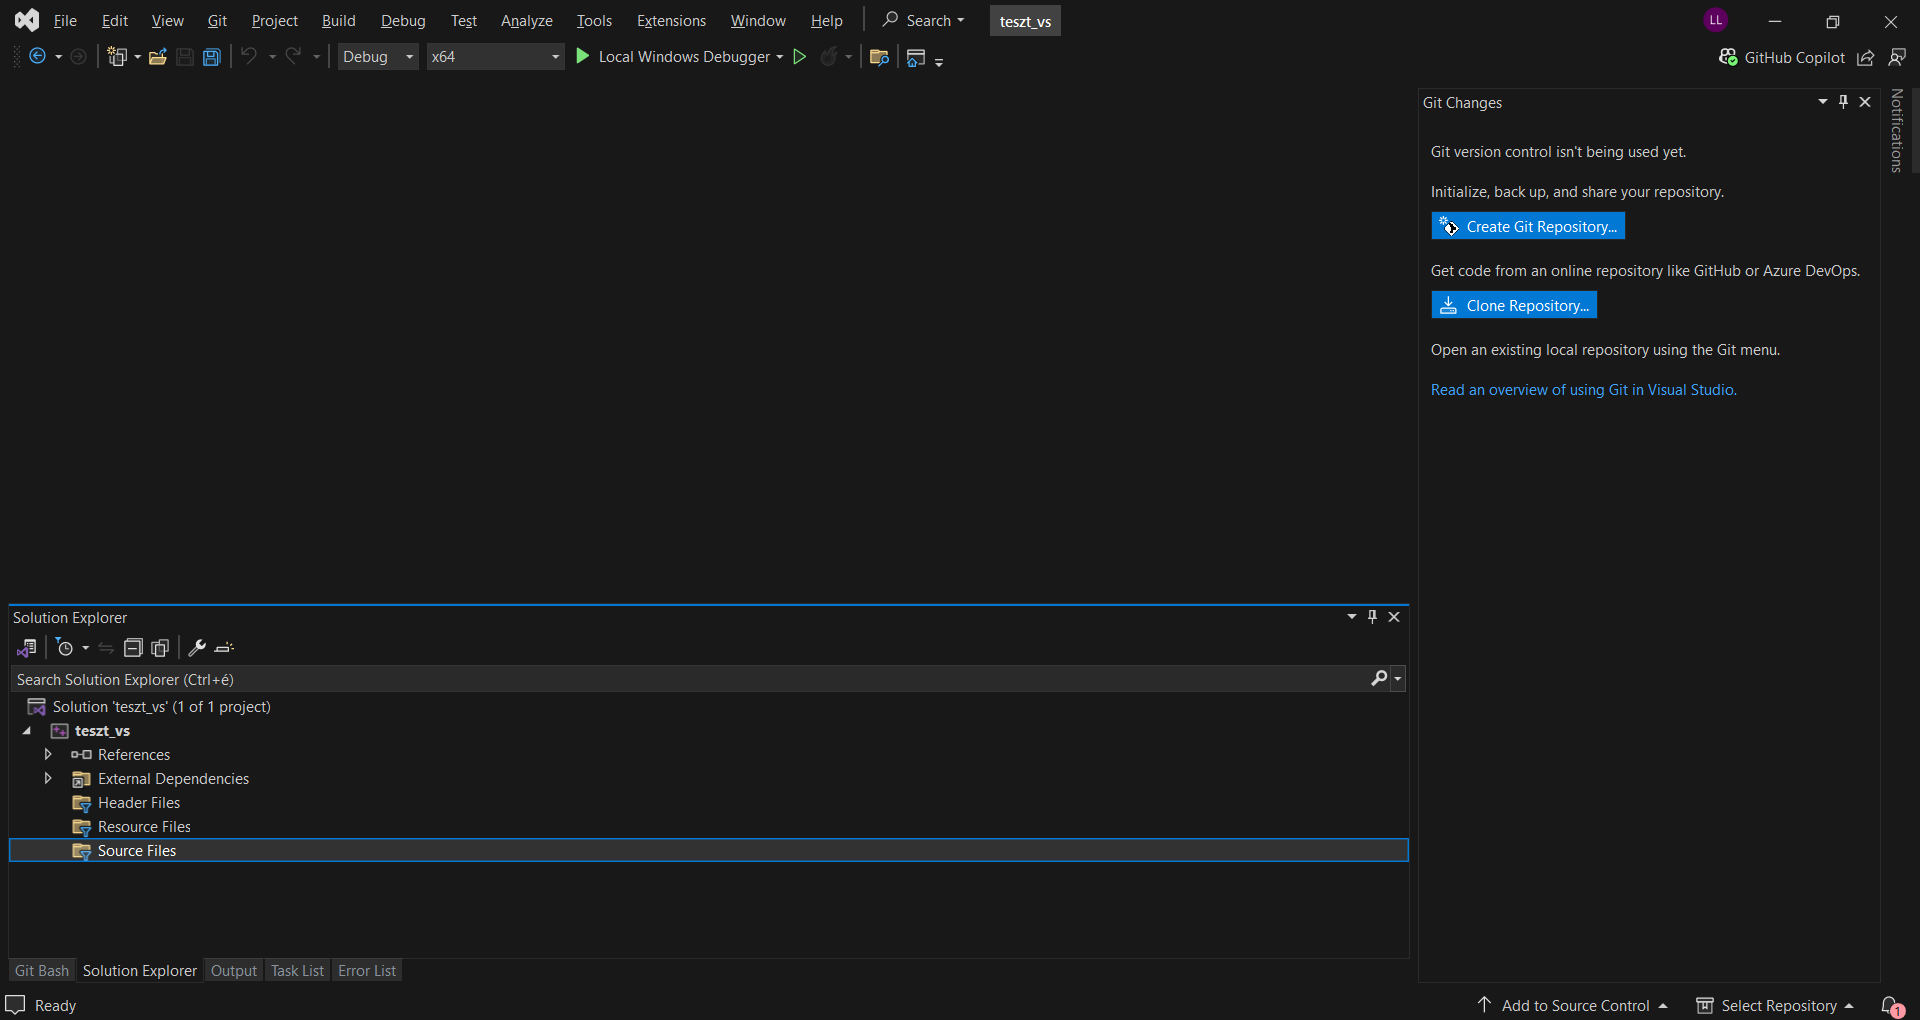The width and height of the screenshot is (1920, 1020).
Task: Click the Find in Files icon
Action: 879,57
